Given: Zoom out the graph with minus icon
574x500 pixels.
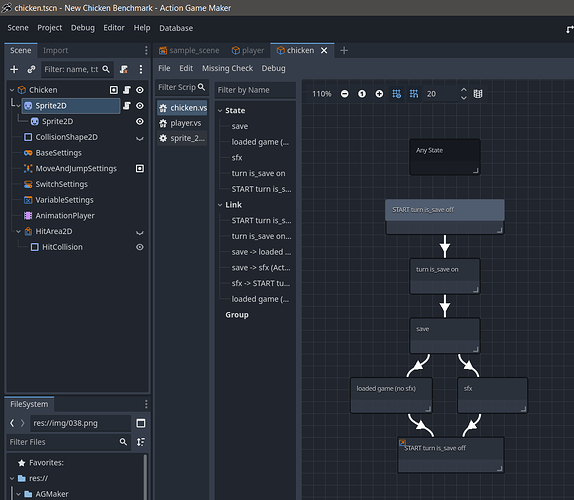Looking at the screenshot, I should coord(344,94).
